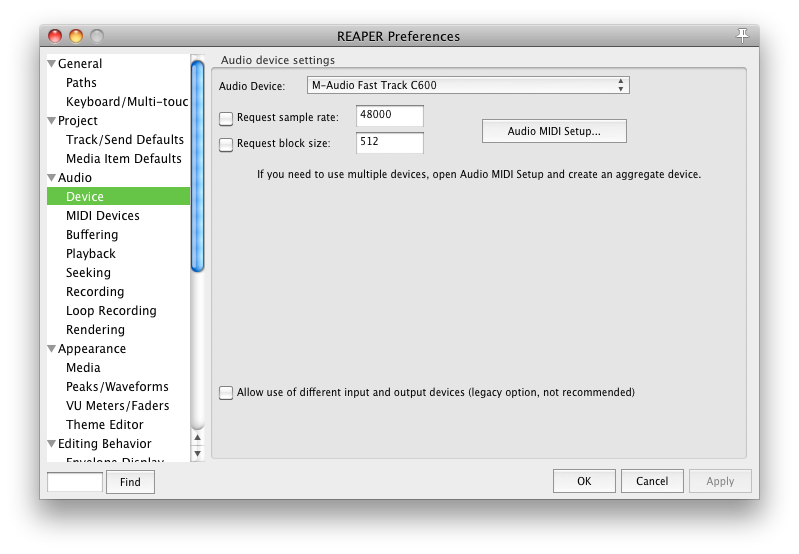Collapse the Editing Behavior tree section
This screenshot has height=554, width=799.
point(51,443)
